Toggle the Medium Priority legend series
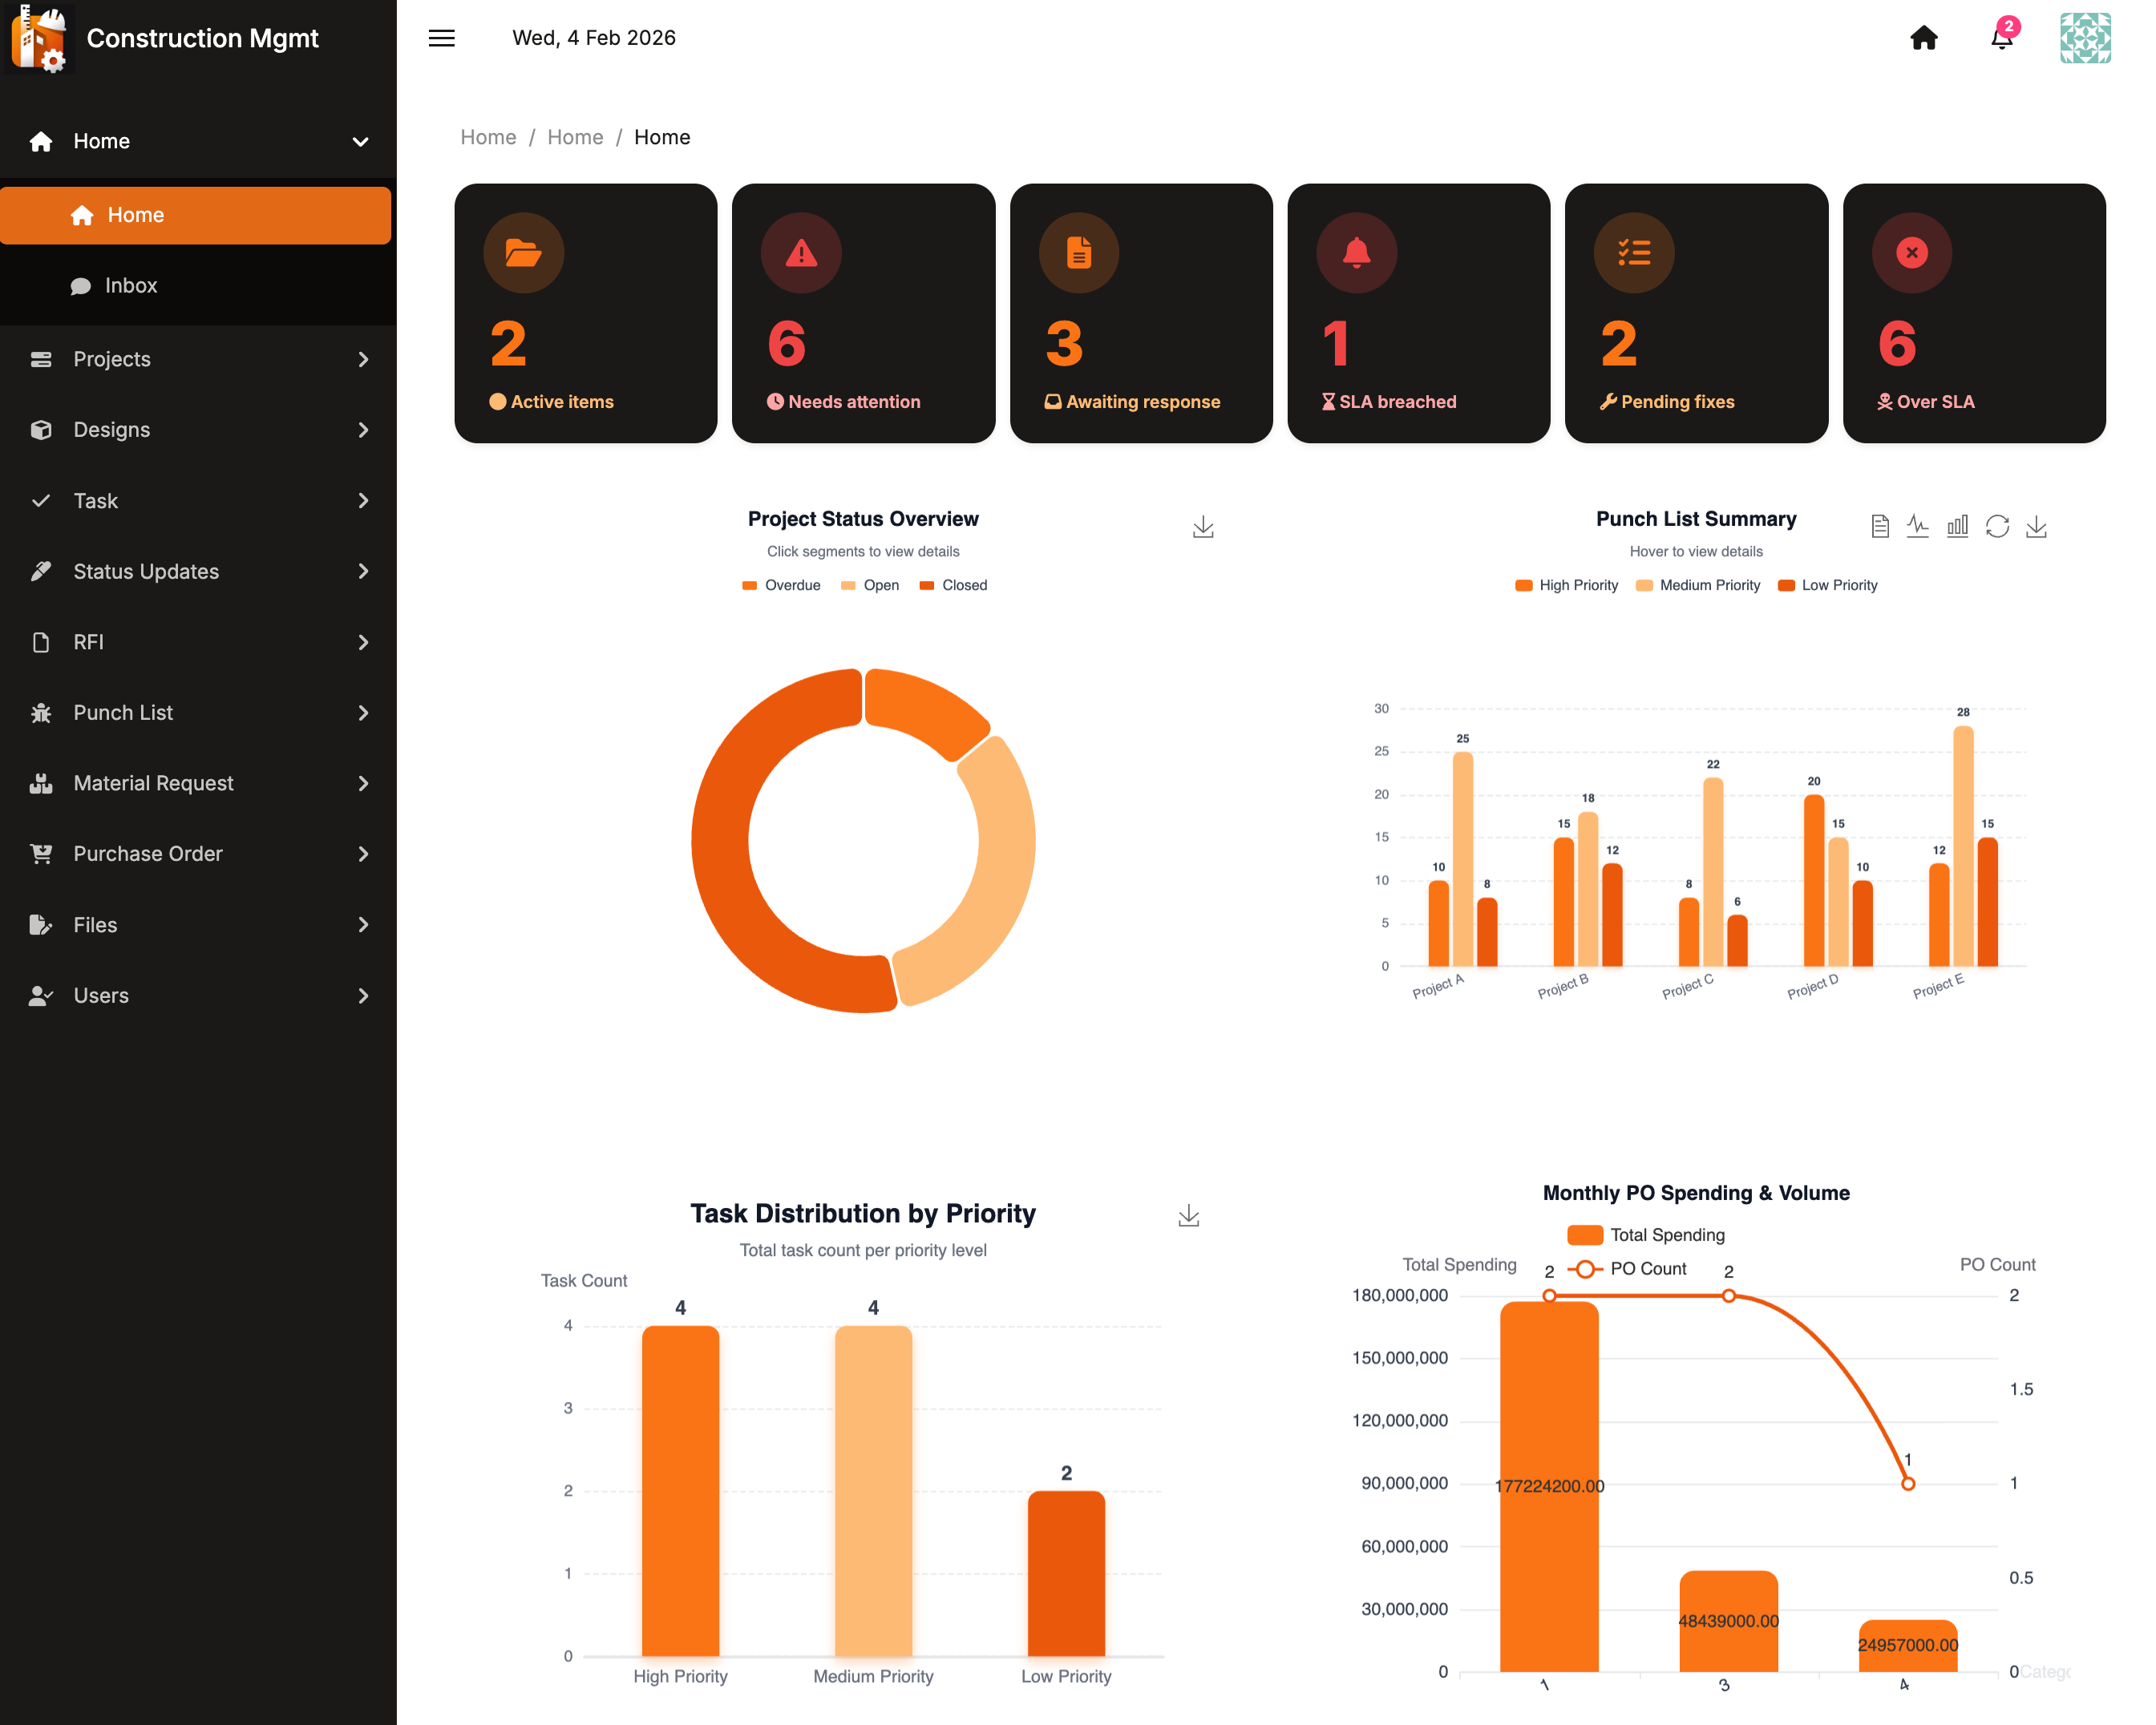Image resolution: width=2156 pixels, height=1725 pixels. pyautogui.click(x=1698, y=585)
